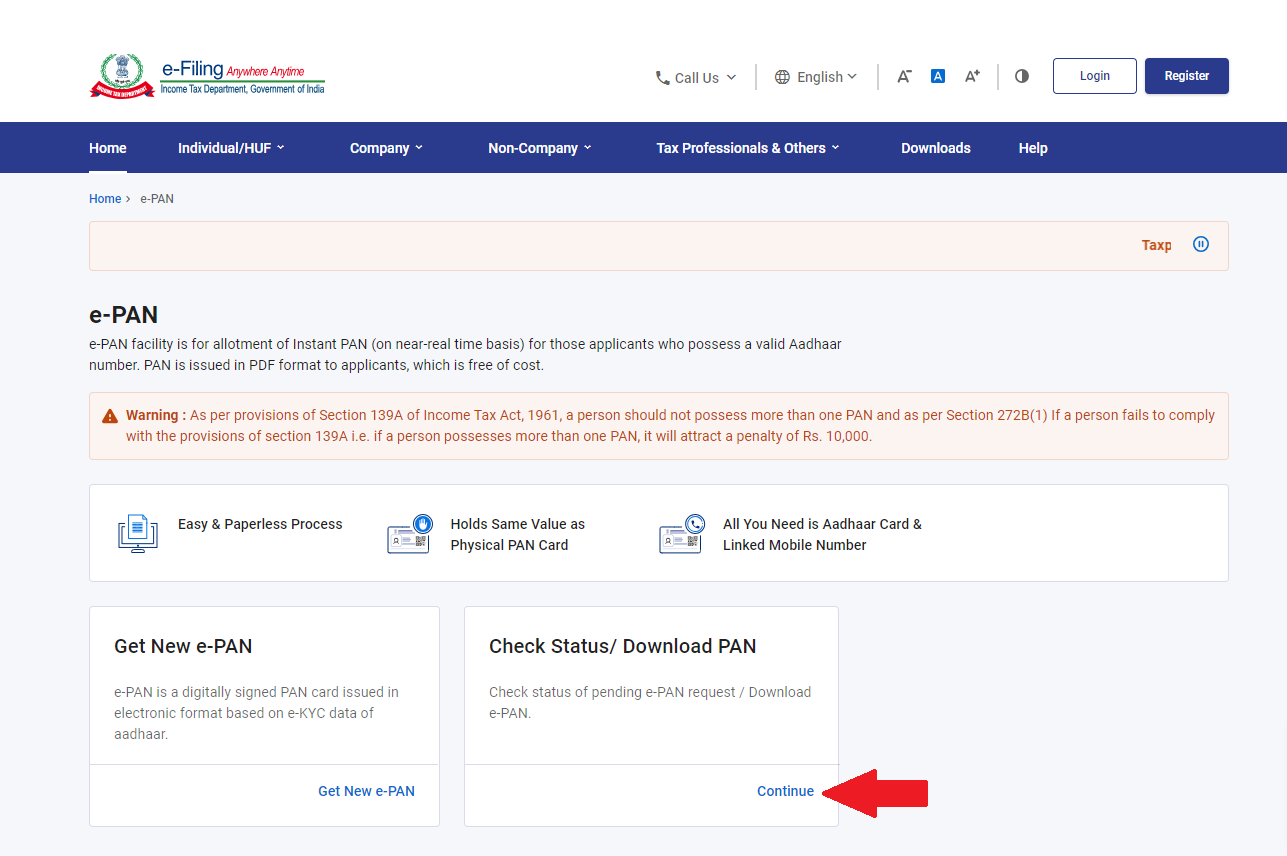This screenshot has height=856, width=1287.
Task: Click the Get New e-PAN link
Action: 365,790
